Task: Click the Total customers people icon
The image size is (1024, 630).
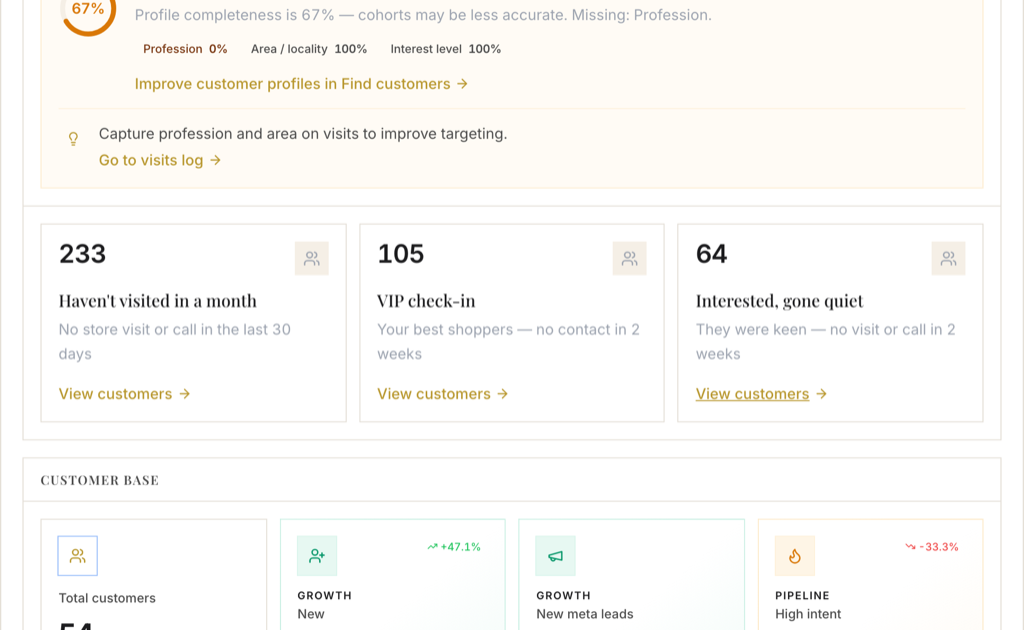Action: click(x=78, y=556)
